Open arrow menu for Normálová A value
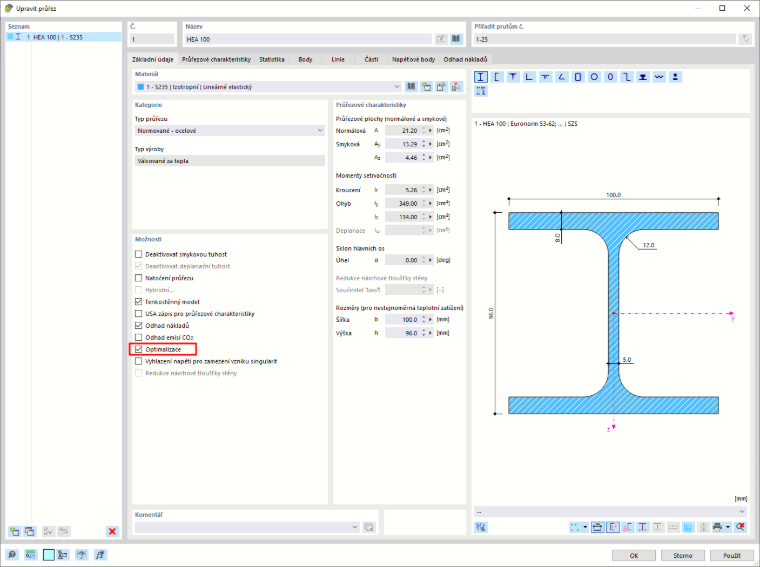Viewport: 760px width, 567px height. (x=430, y=130)
